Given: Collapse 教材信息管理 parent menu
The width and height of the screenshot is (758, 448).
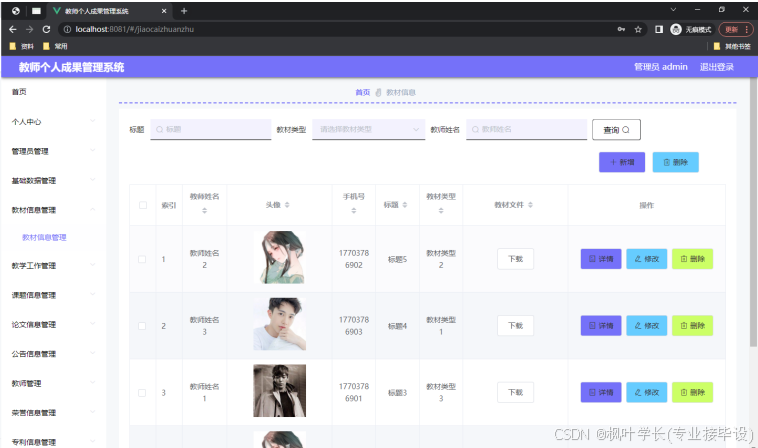Looking at the screenshot, I should click(53, 210).
